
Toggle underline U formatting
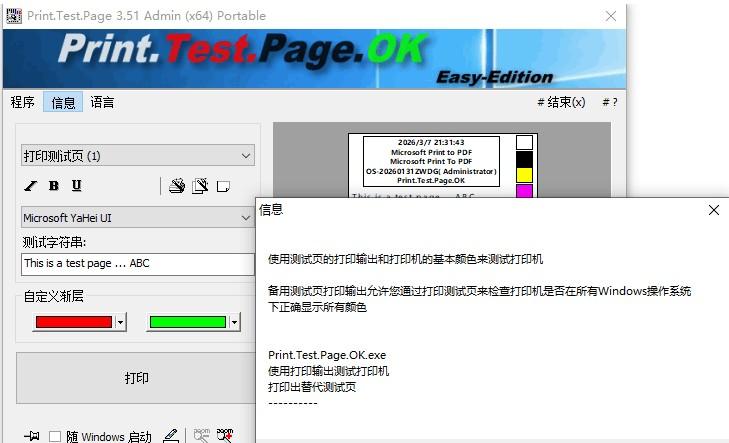coord(77,186)
